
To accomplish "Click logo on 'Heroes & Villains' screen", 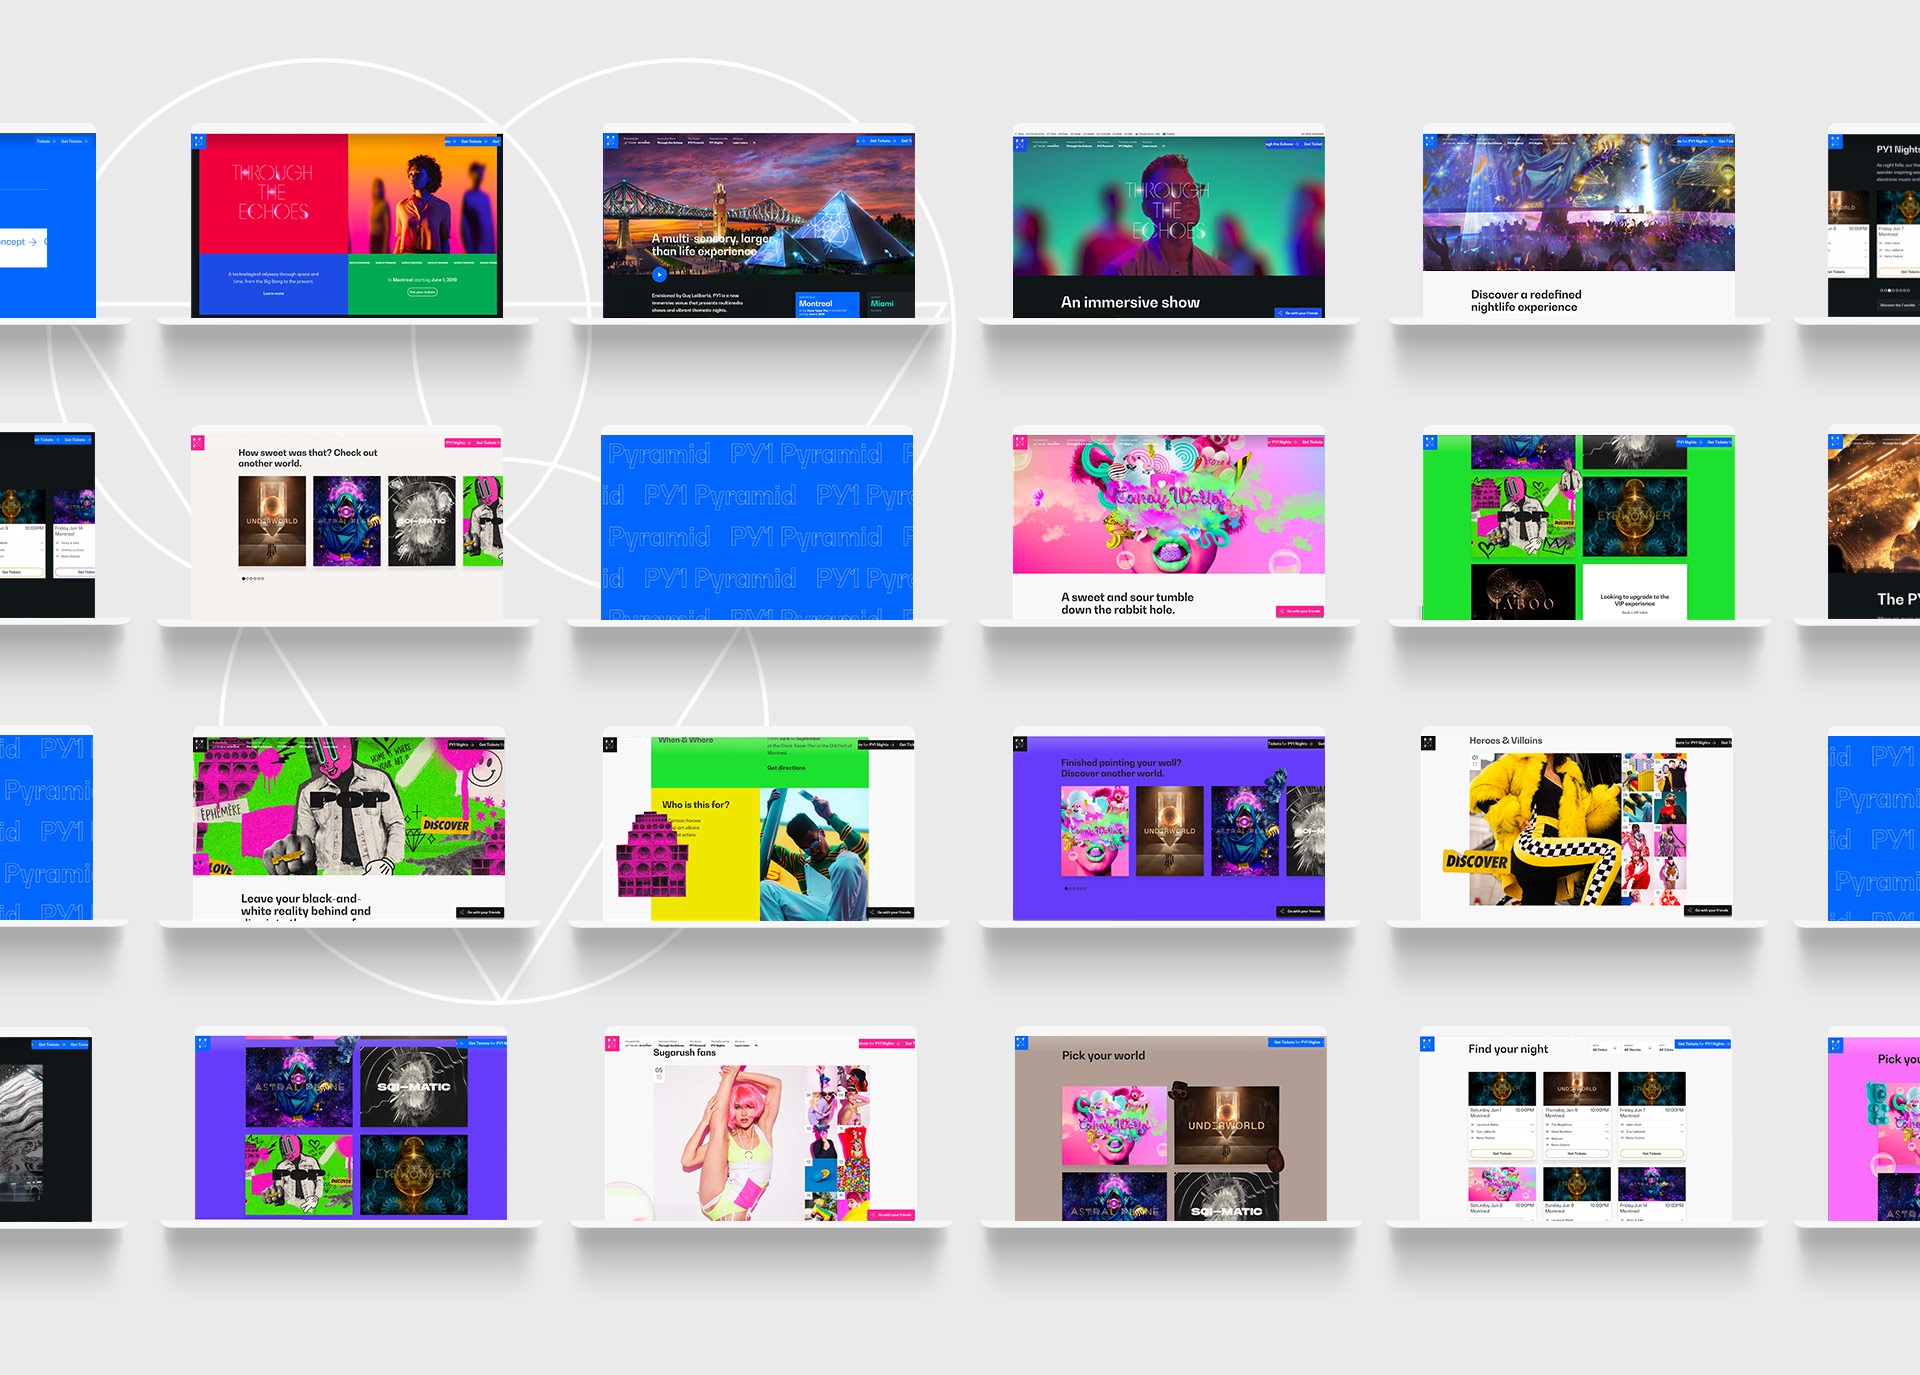I will click(x=1428, y=743).
